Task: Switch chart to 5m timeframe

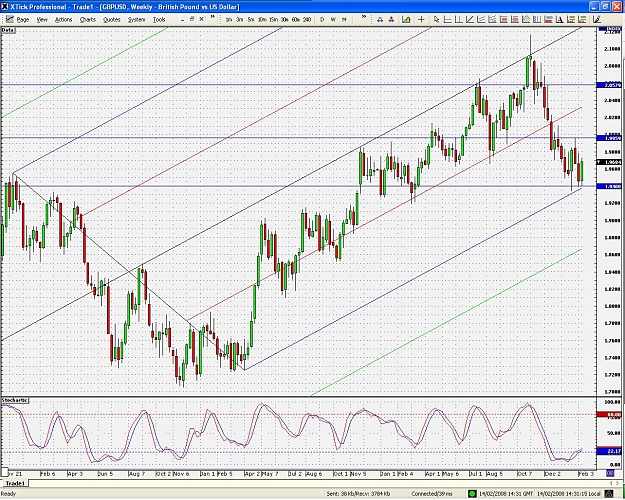Action: pyautogui.click(x=251, y=19)
